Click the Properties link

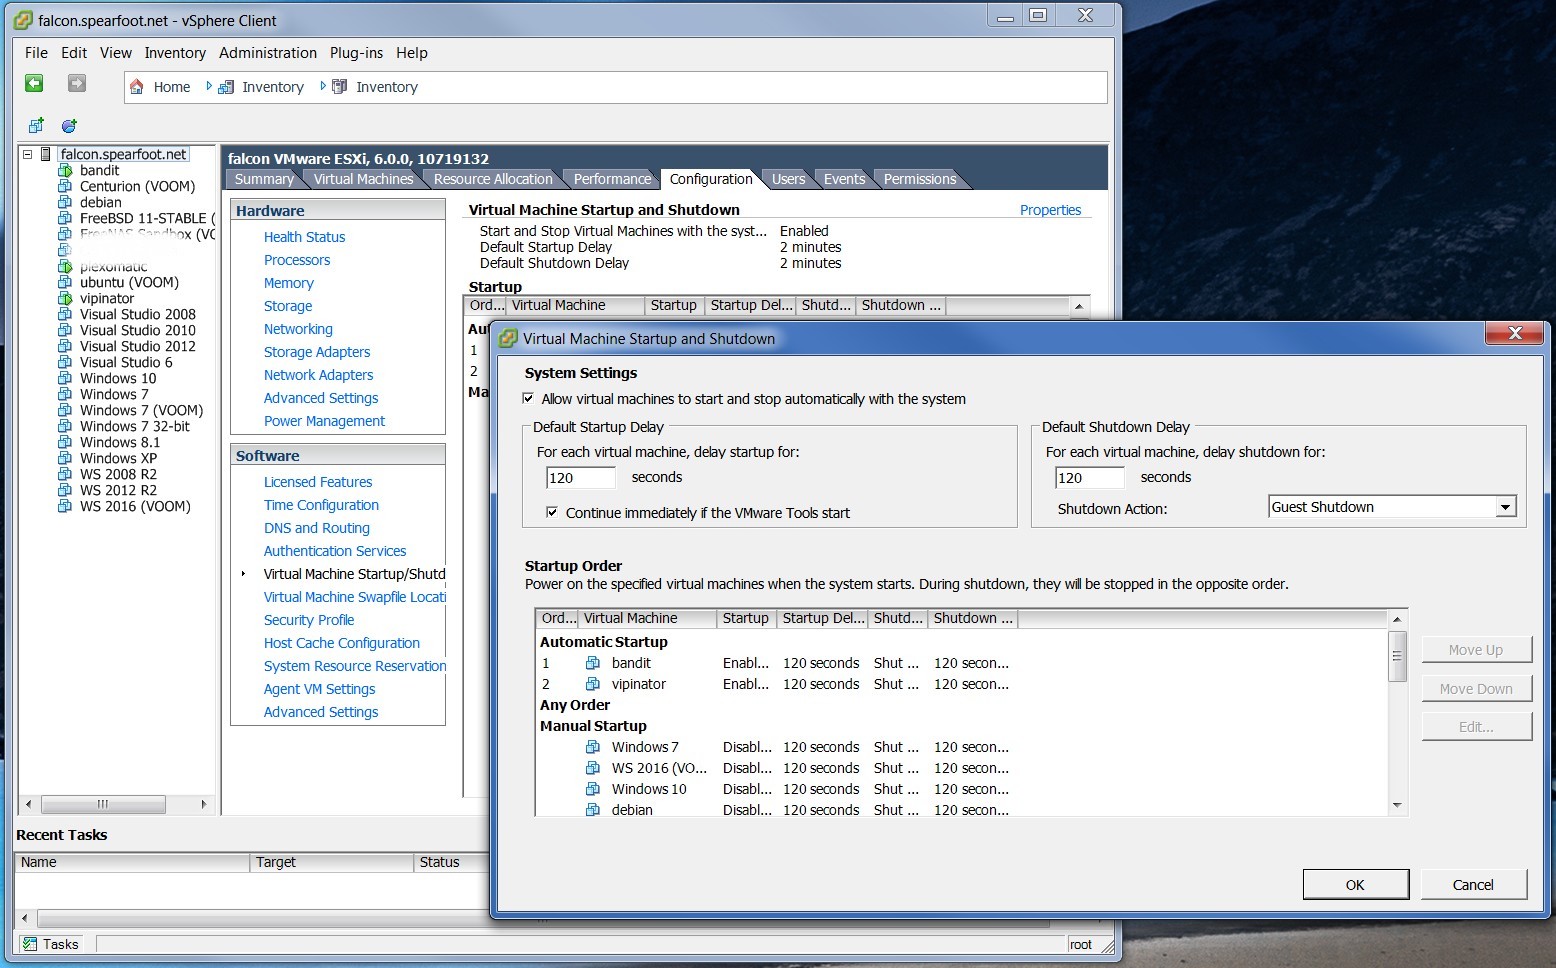(x=1050, y=210)
